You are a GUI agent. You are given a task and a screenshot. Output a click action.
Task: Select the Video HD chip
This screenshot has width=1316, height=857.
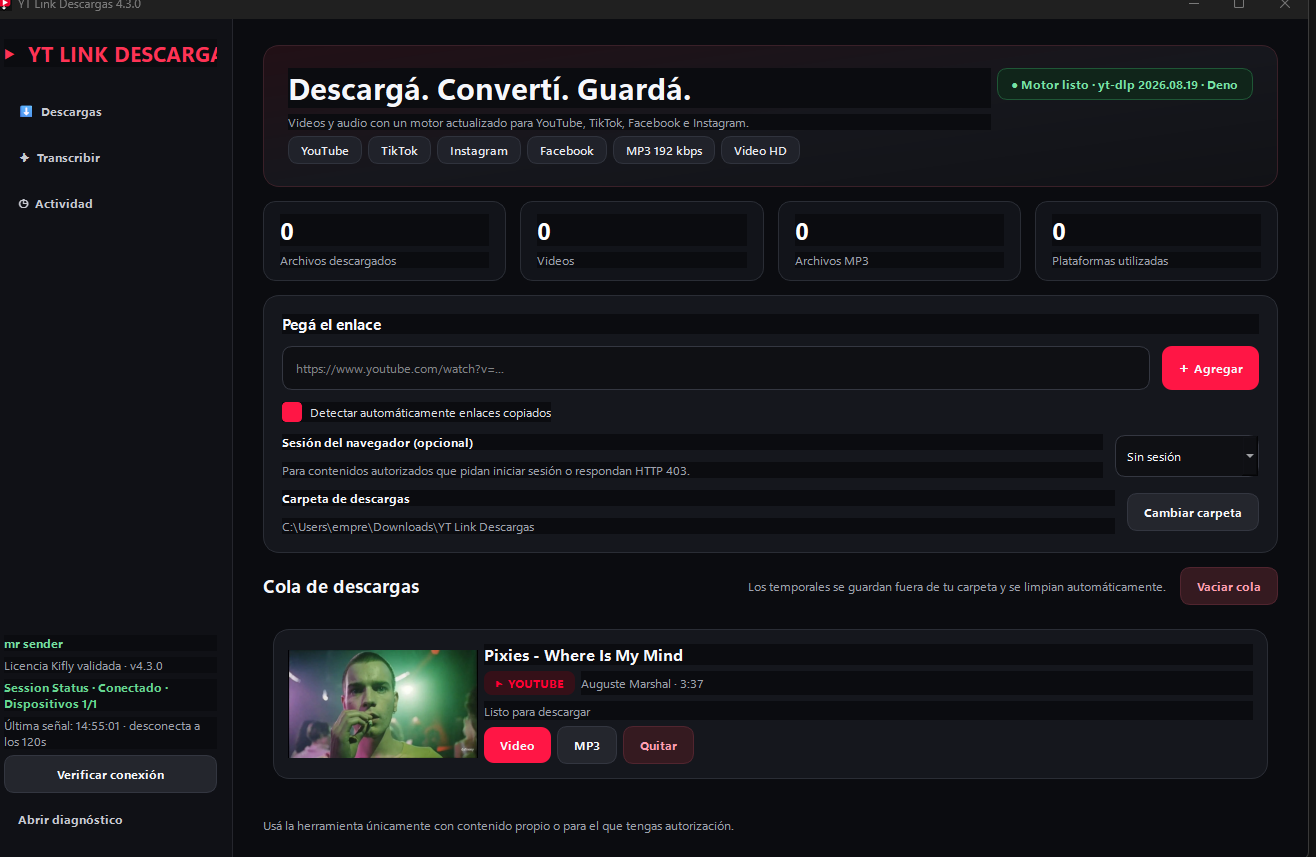[x=760, y=151]
